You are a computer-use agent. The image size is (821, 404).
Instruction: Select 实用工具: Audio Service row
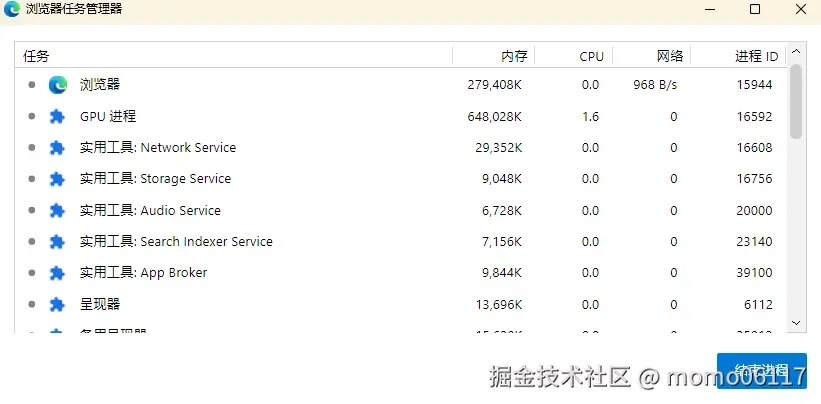click(x=401, y=210)
